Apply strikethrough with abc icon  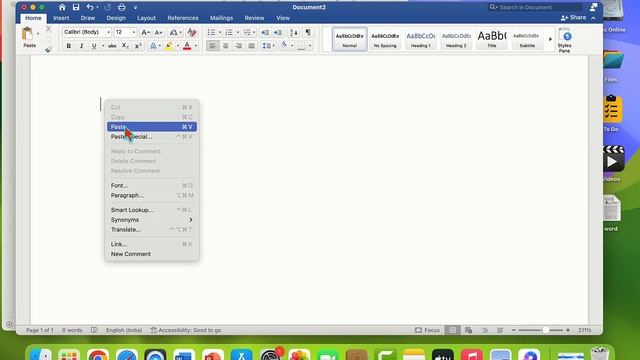point(112,46)
